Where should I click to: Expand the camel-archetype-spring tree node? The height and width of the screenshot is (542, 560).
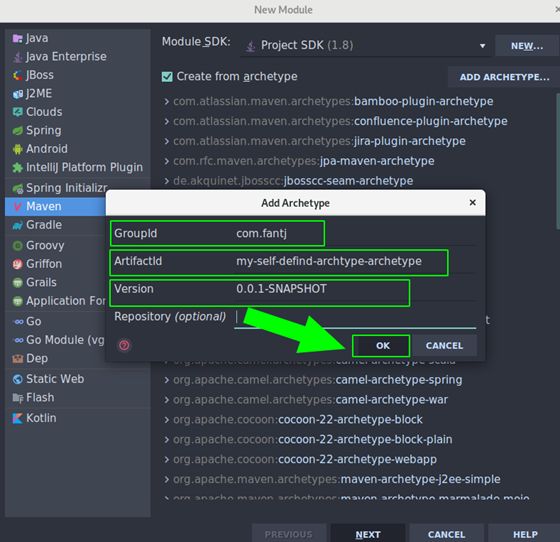point(166,380)
